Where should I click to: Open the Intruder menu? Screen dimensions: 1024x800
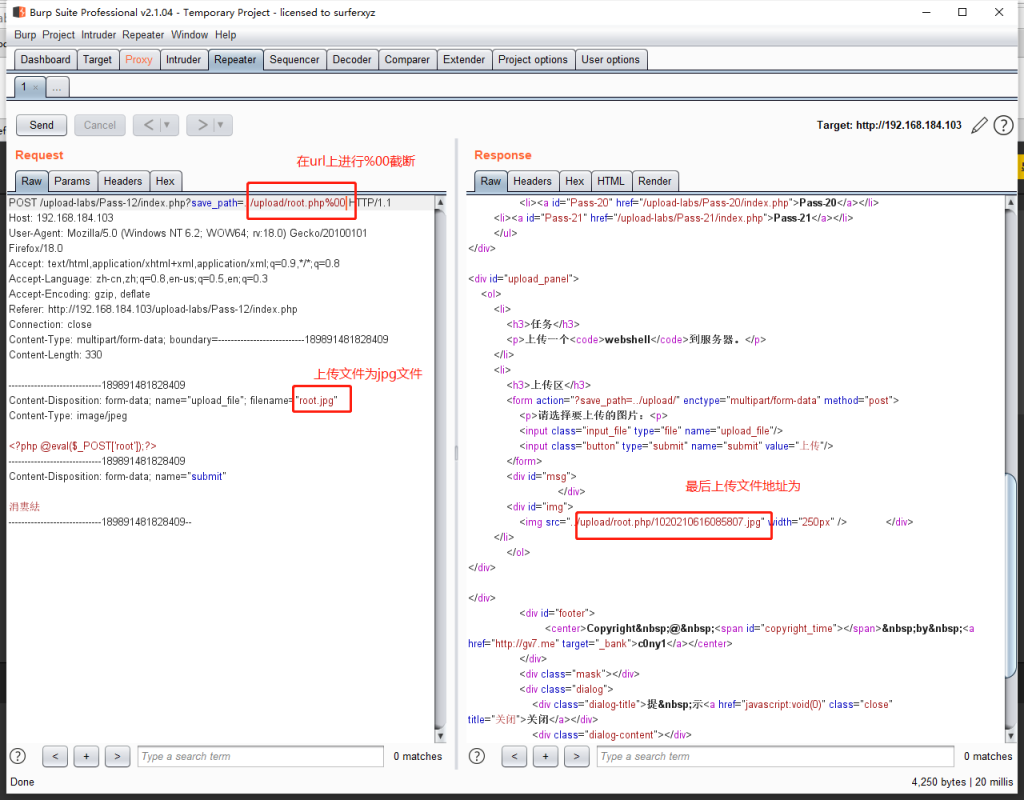click(99, 35)
